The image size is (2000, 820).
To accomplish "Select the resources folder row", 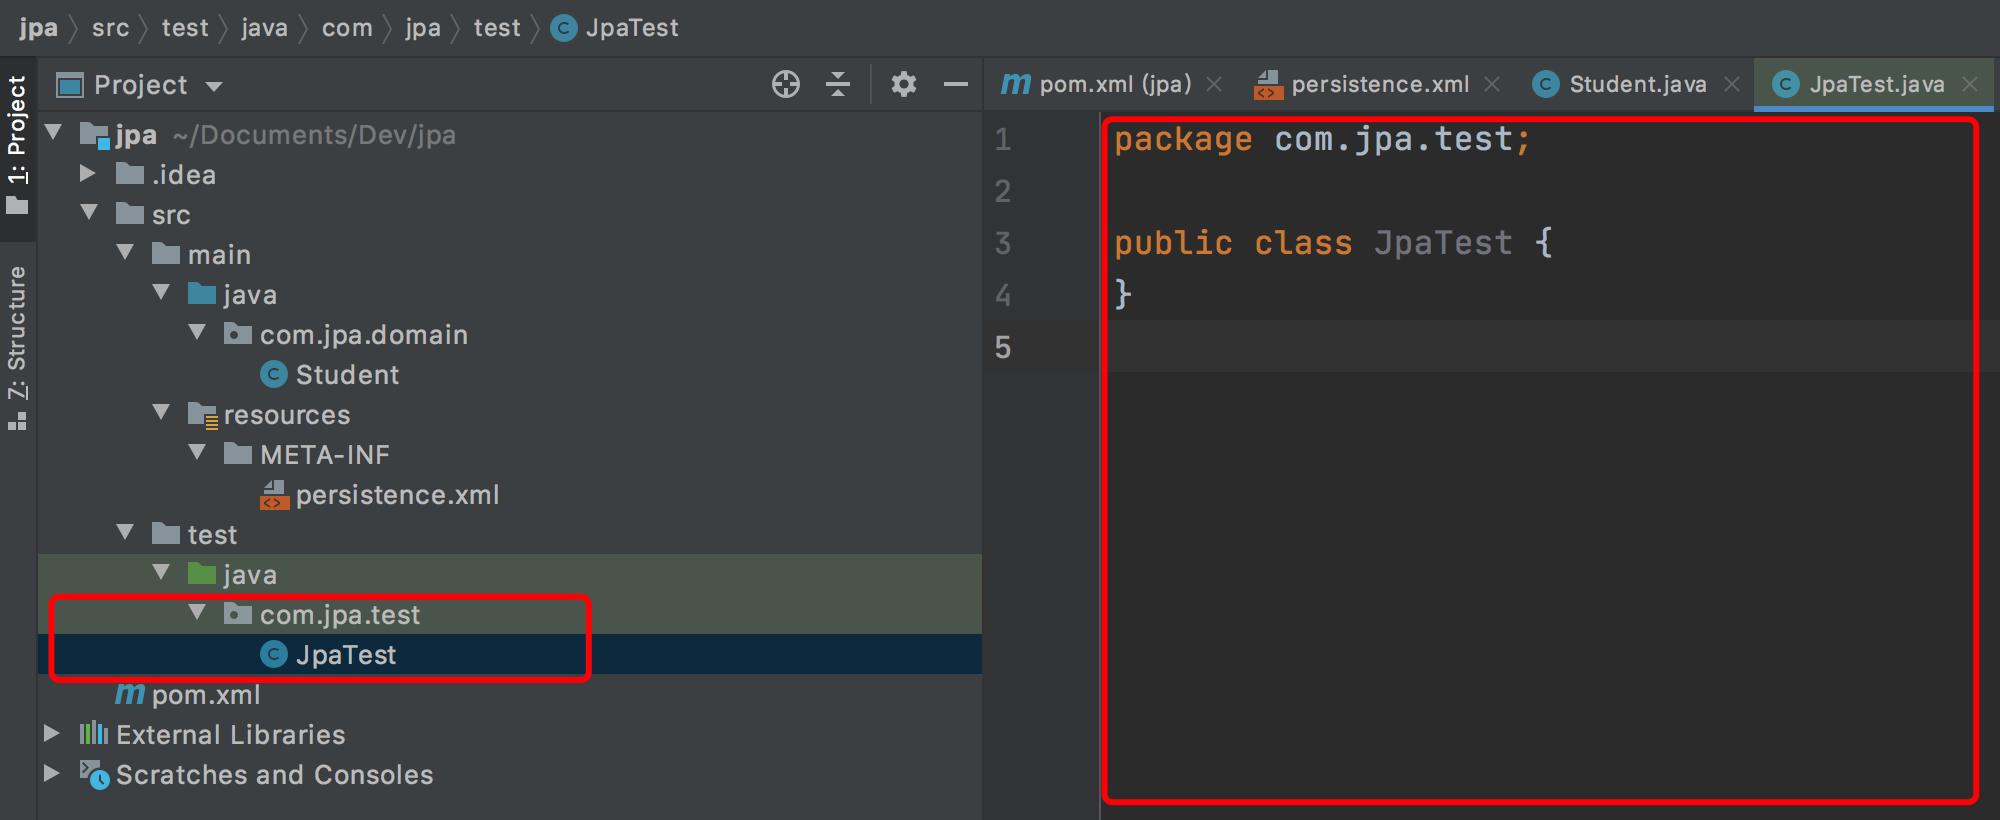I will click(510, 415).
